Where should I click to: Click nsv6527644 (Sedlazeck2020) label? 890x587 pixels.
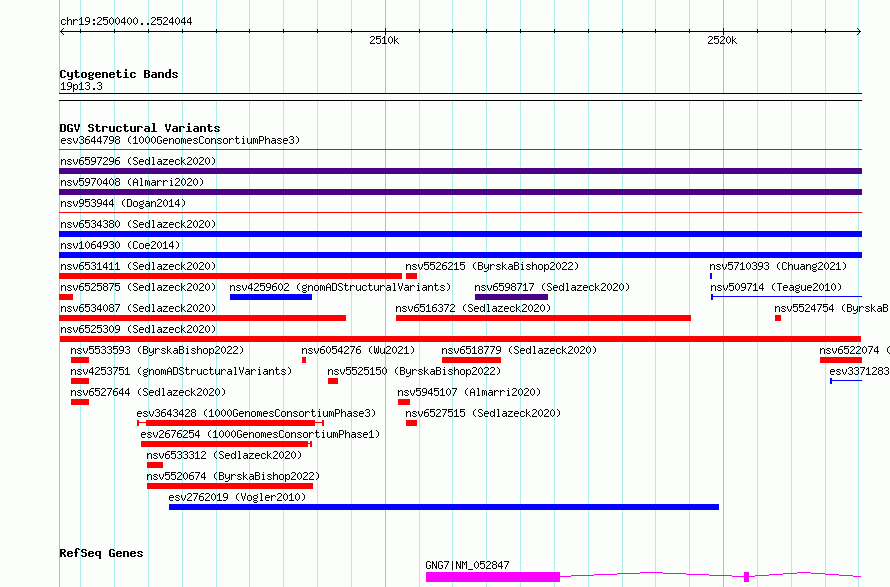click(x=148, y=392)
